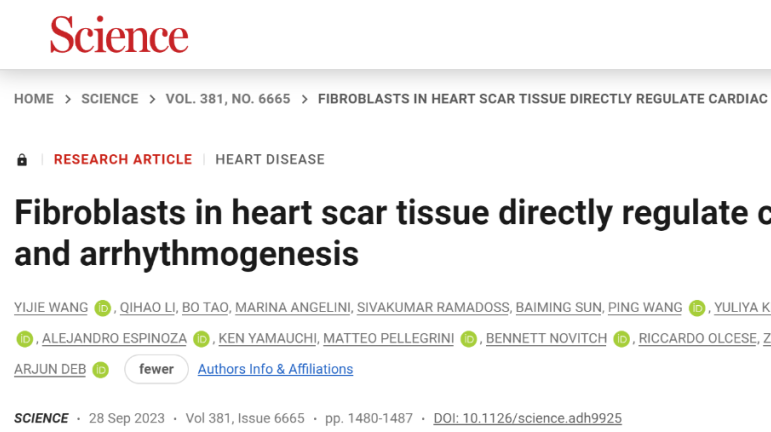Click author name Riccardo Olcese
The image size is (771, 432).
pyautogui.click(x=699, y=339)
